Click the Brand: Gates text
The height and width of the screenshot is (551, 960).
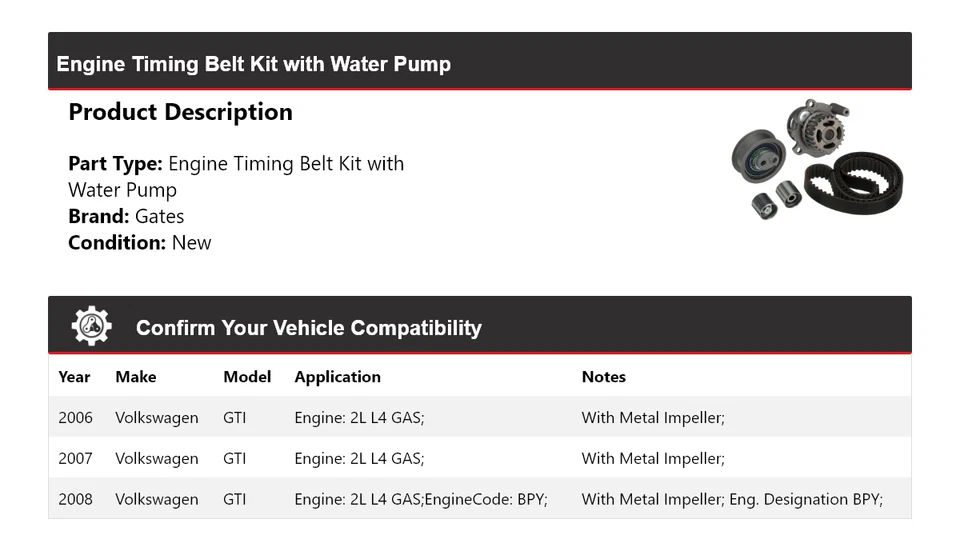(126, 216)
